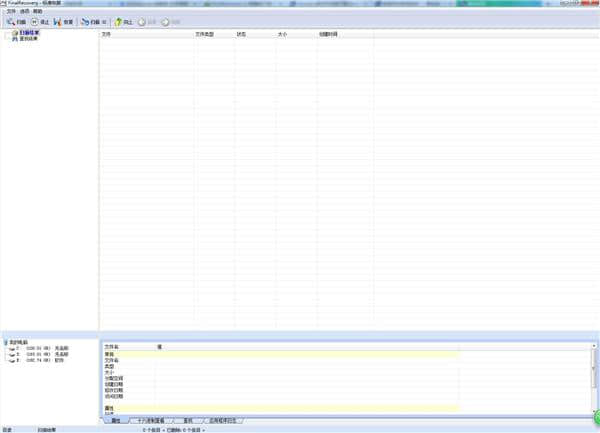The width and height of the screenshot is (600, 433).
Task: Sort by the Size (大小) column header
Action: point(282,33)
